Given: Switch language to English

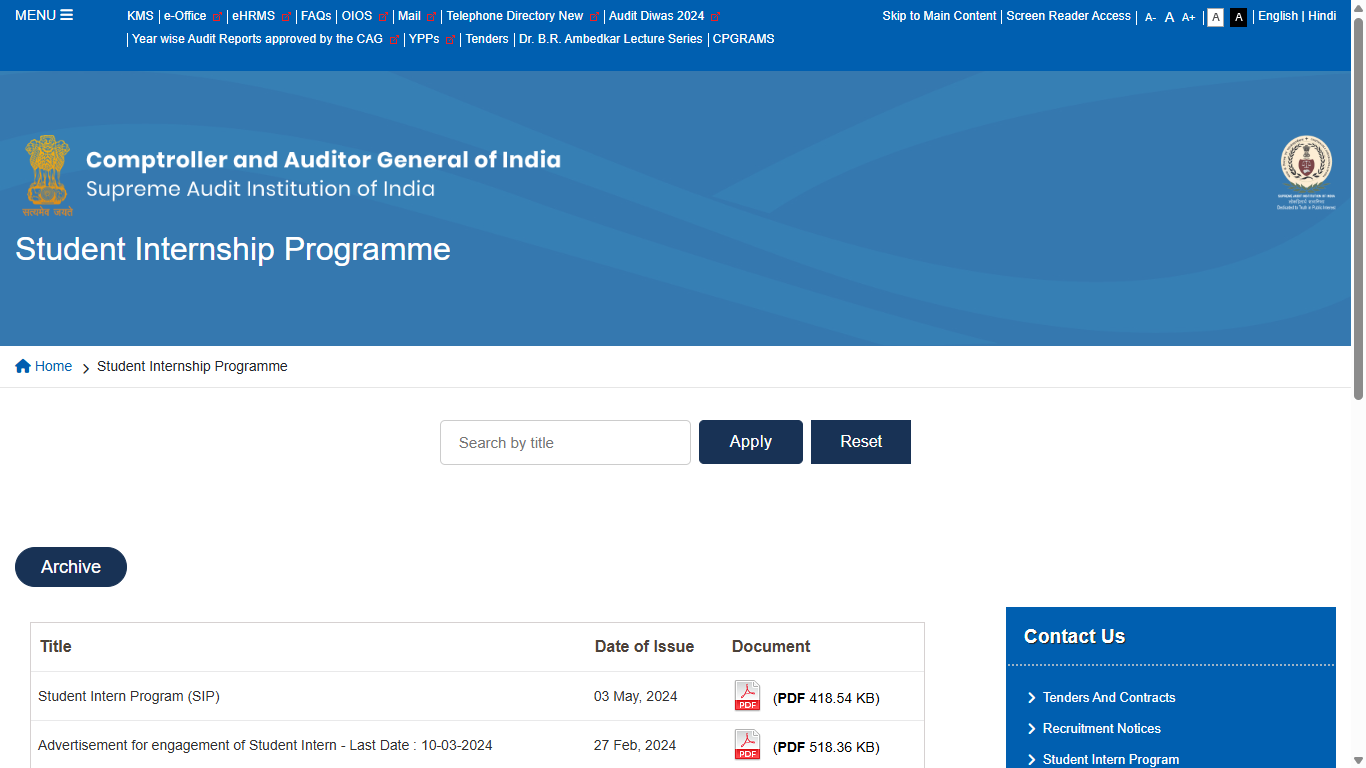Looking at the screenshot, I should (1278, 16).
